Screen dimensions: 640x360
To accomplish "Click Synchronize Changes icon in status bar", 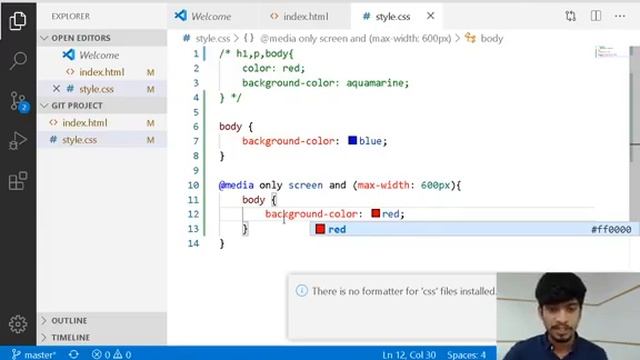I will tap(73, 354).
